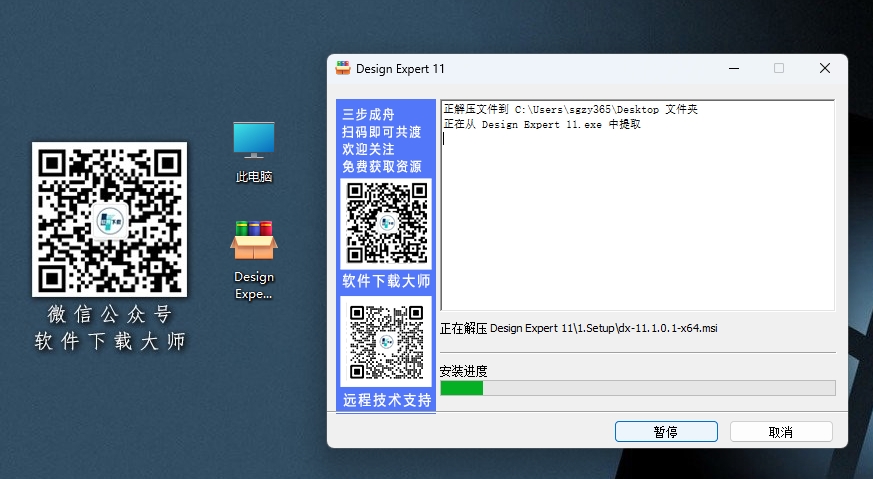Cancel extraction with the 取消 button
This screenshot has width=873, height=479.
[x=781, y=432]
